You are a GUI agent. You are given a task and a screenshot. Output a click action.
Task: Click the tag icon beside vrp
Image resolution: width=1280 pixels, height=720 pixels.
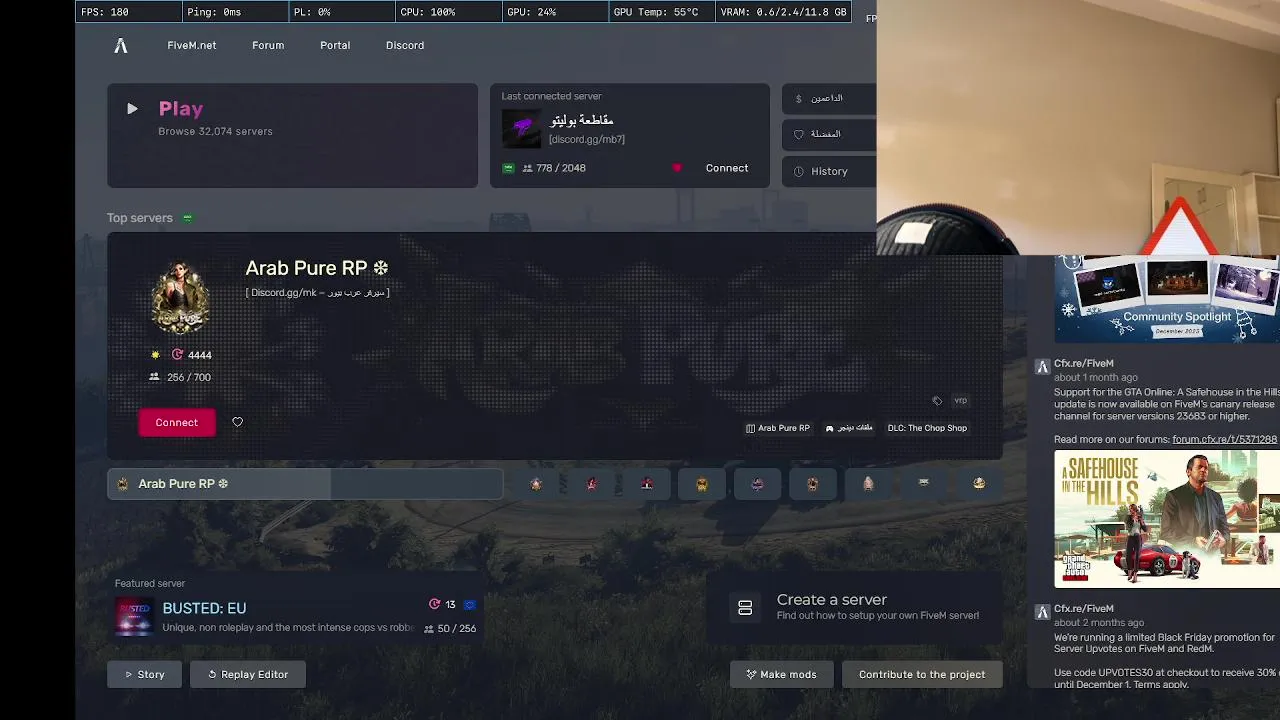pos(937,401)
